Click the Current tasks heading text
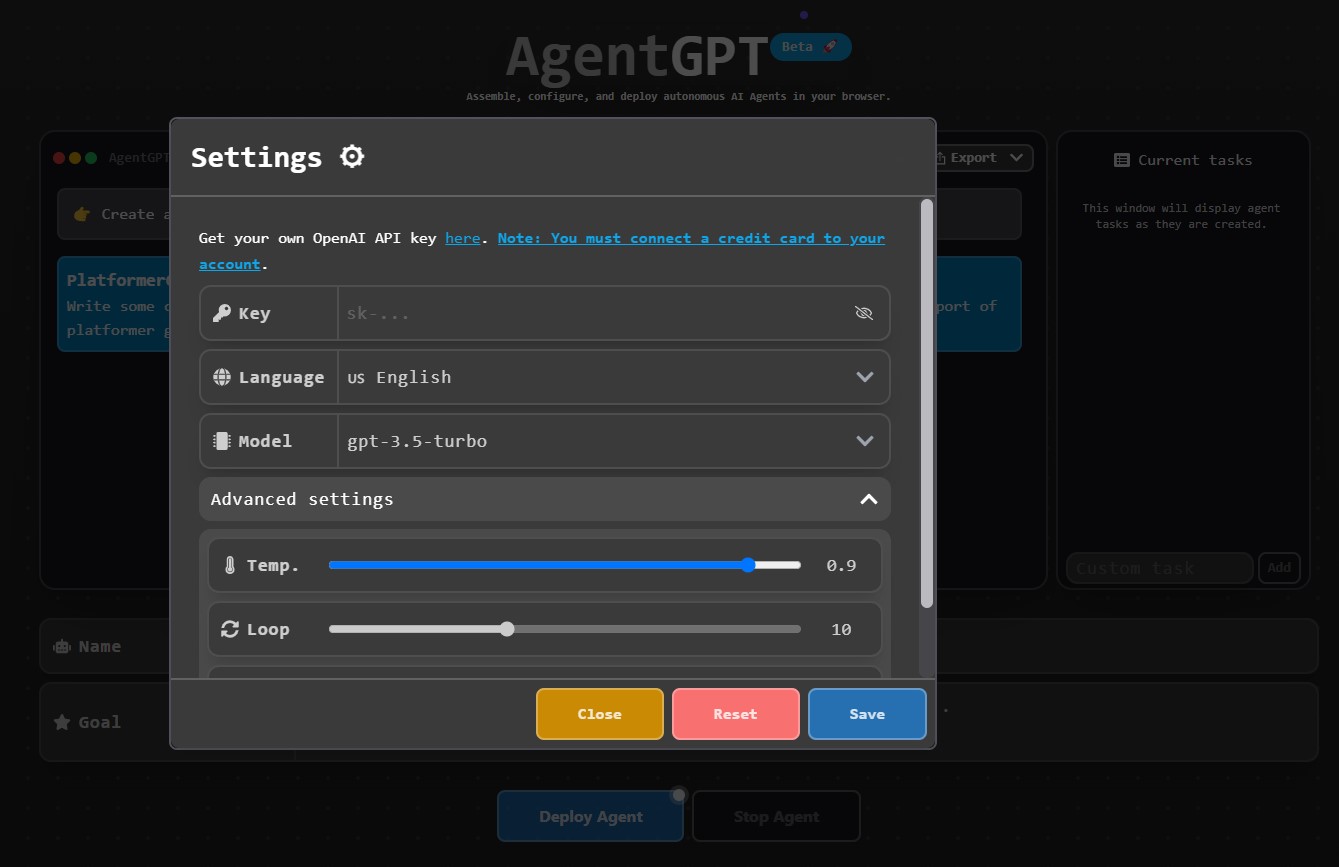The width and height of the screenshot is (1339, 867). click(x=1195, y=160)
